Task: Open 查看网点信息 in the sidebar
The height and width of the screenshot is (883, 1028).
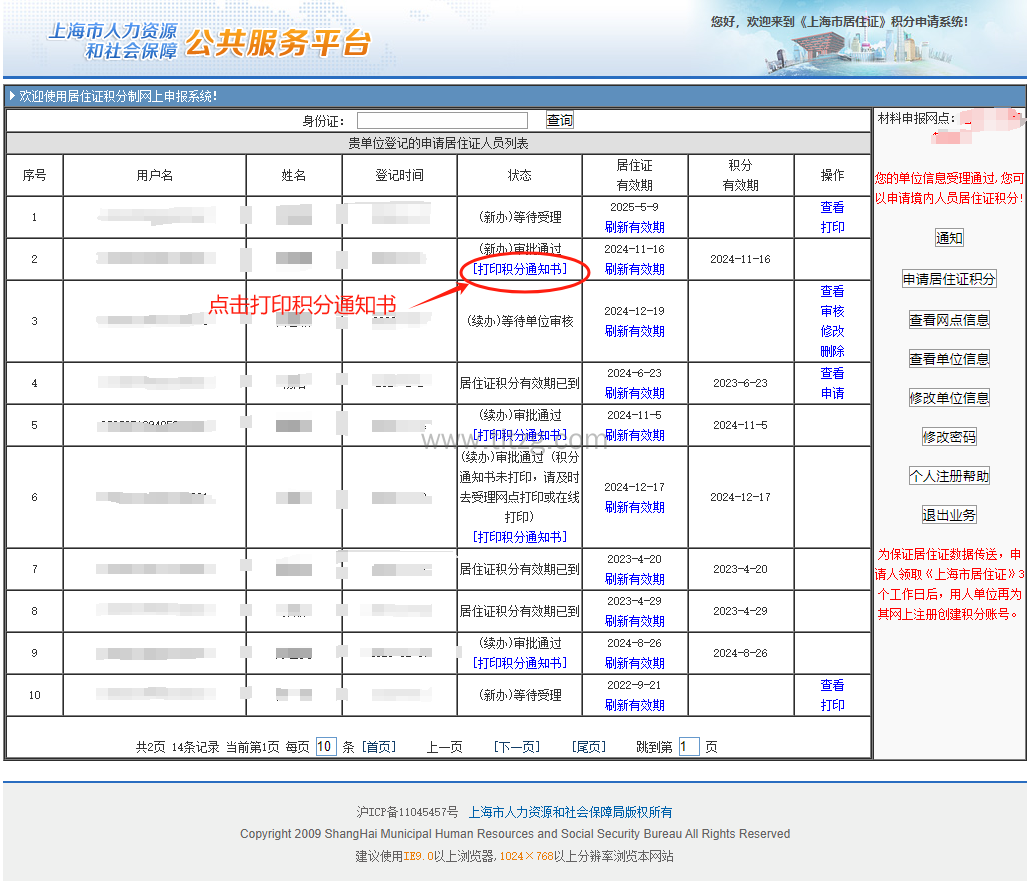Action: [x=949, y=320]
